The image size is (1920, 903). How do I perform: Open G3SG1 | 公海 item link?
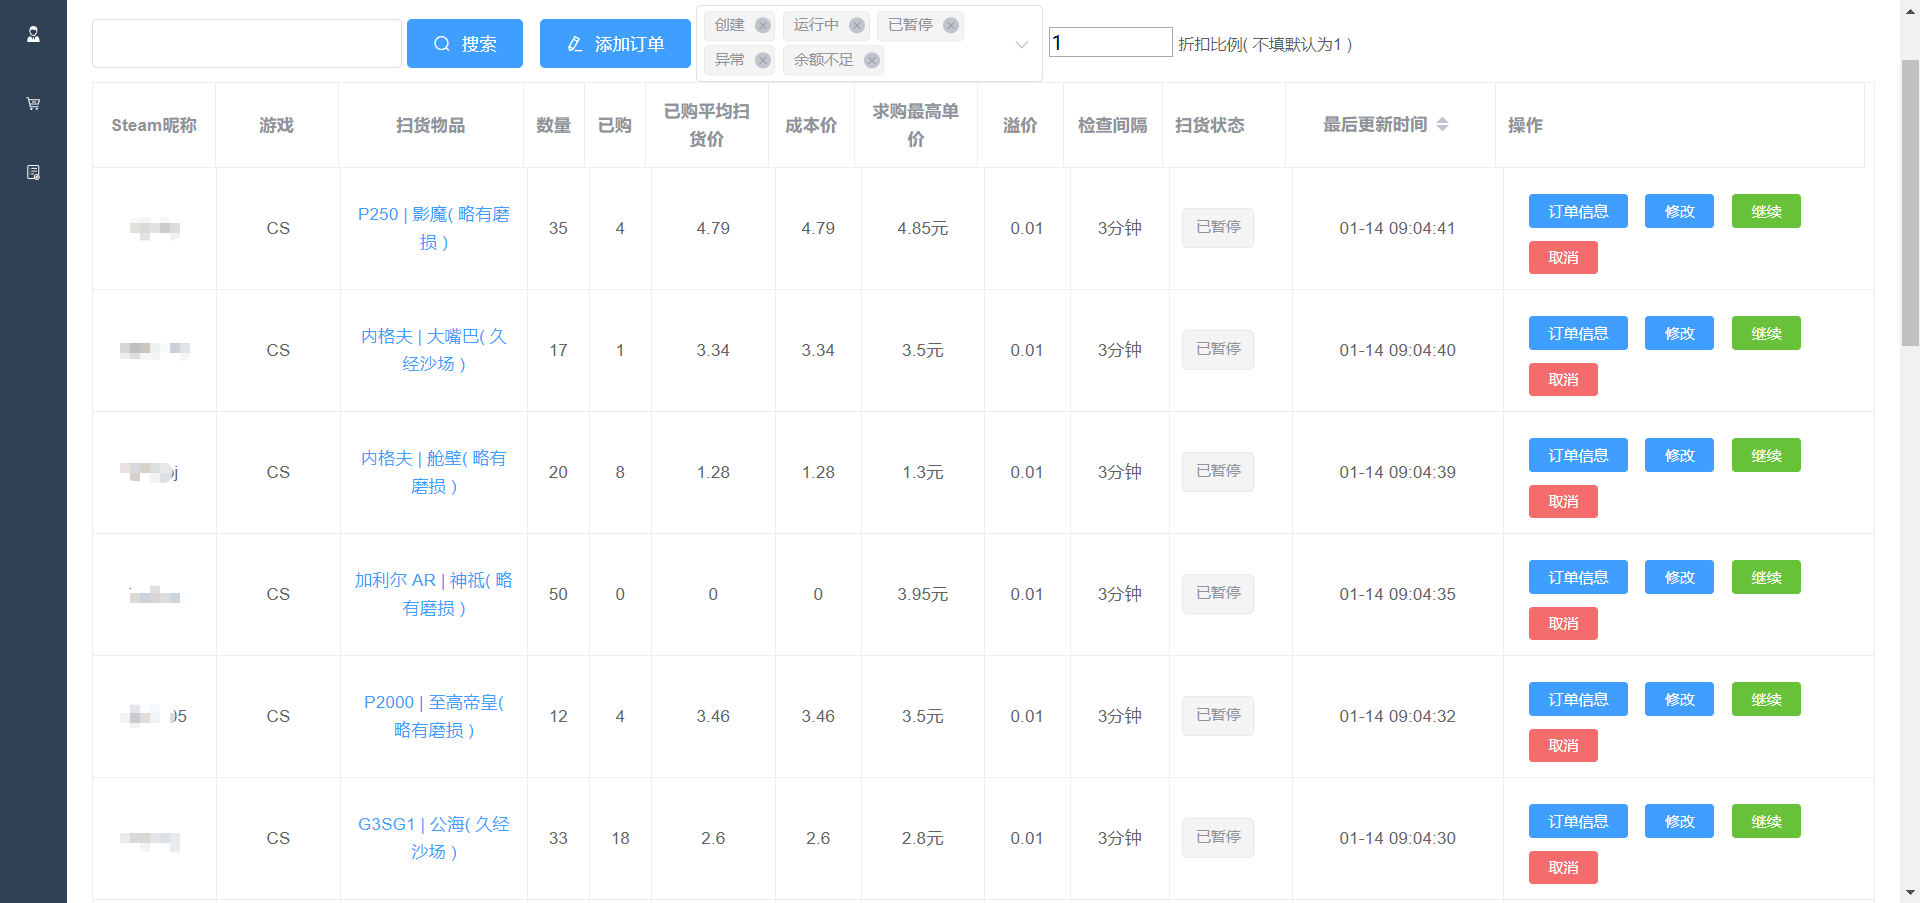434,838
